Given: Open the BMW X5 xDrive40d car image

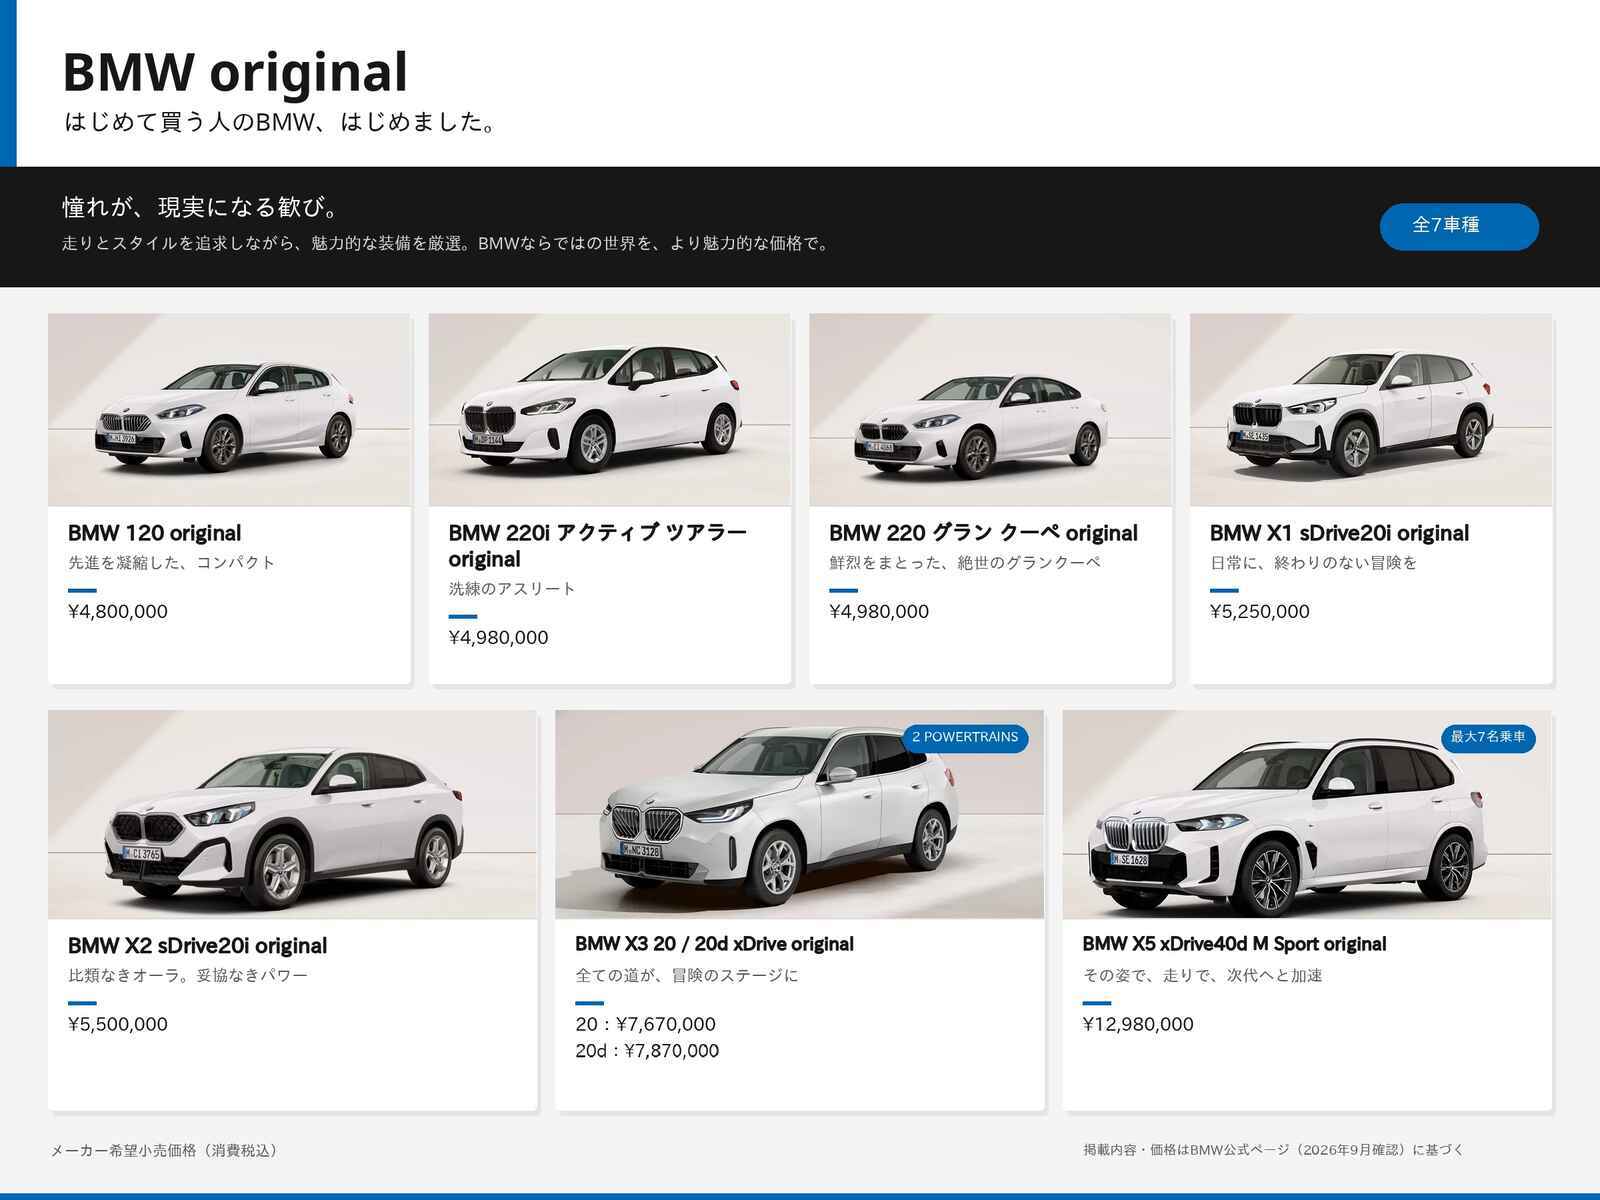Looking at the screenshot, I should 1307,815.
